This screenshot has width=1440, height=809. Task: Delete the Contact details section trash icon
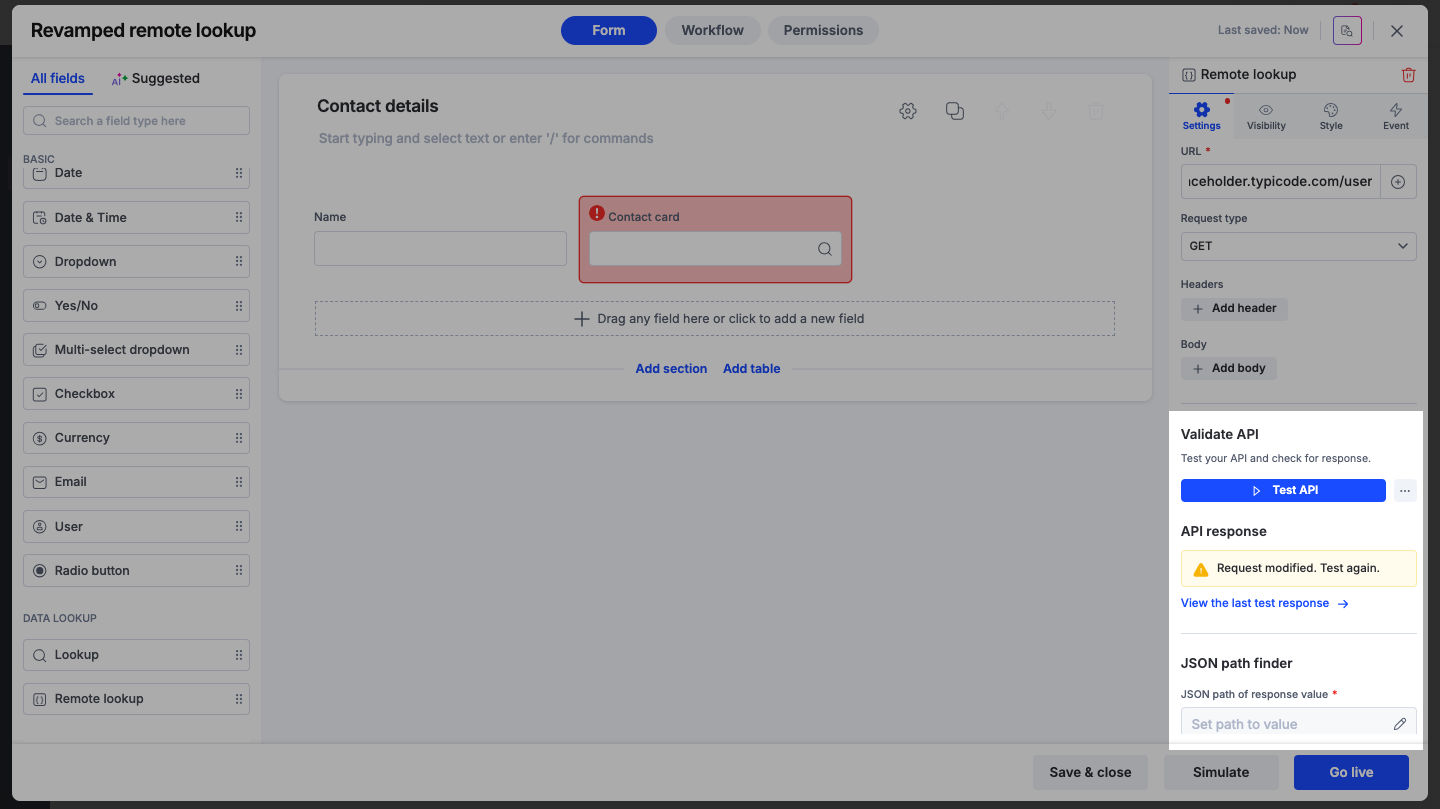click(1096, 111)
